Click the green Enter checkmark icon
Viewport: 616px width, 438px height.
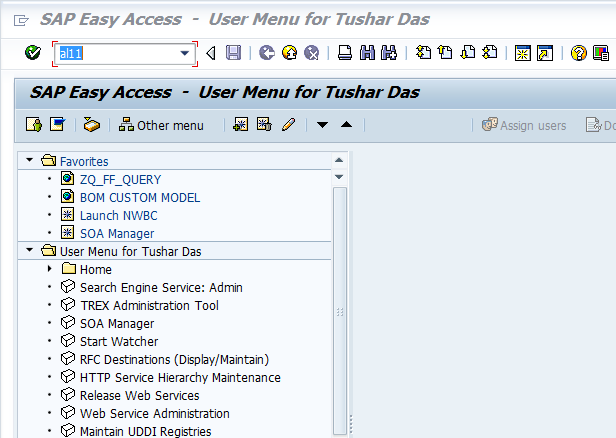33,53
